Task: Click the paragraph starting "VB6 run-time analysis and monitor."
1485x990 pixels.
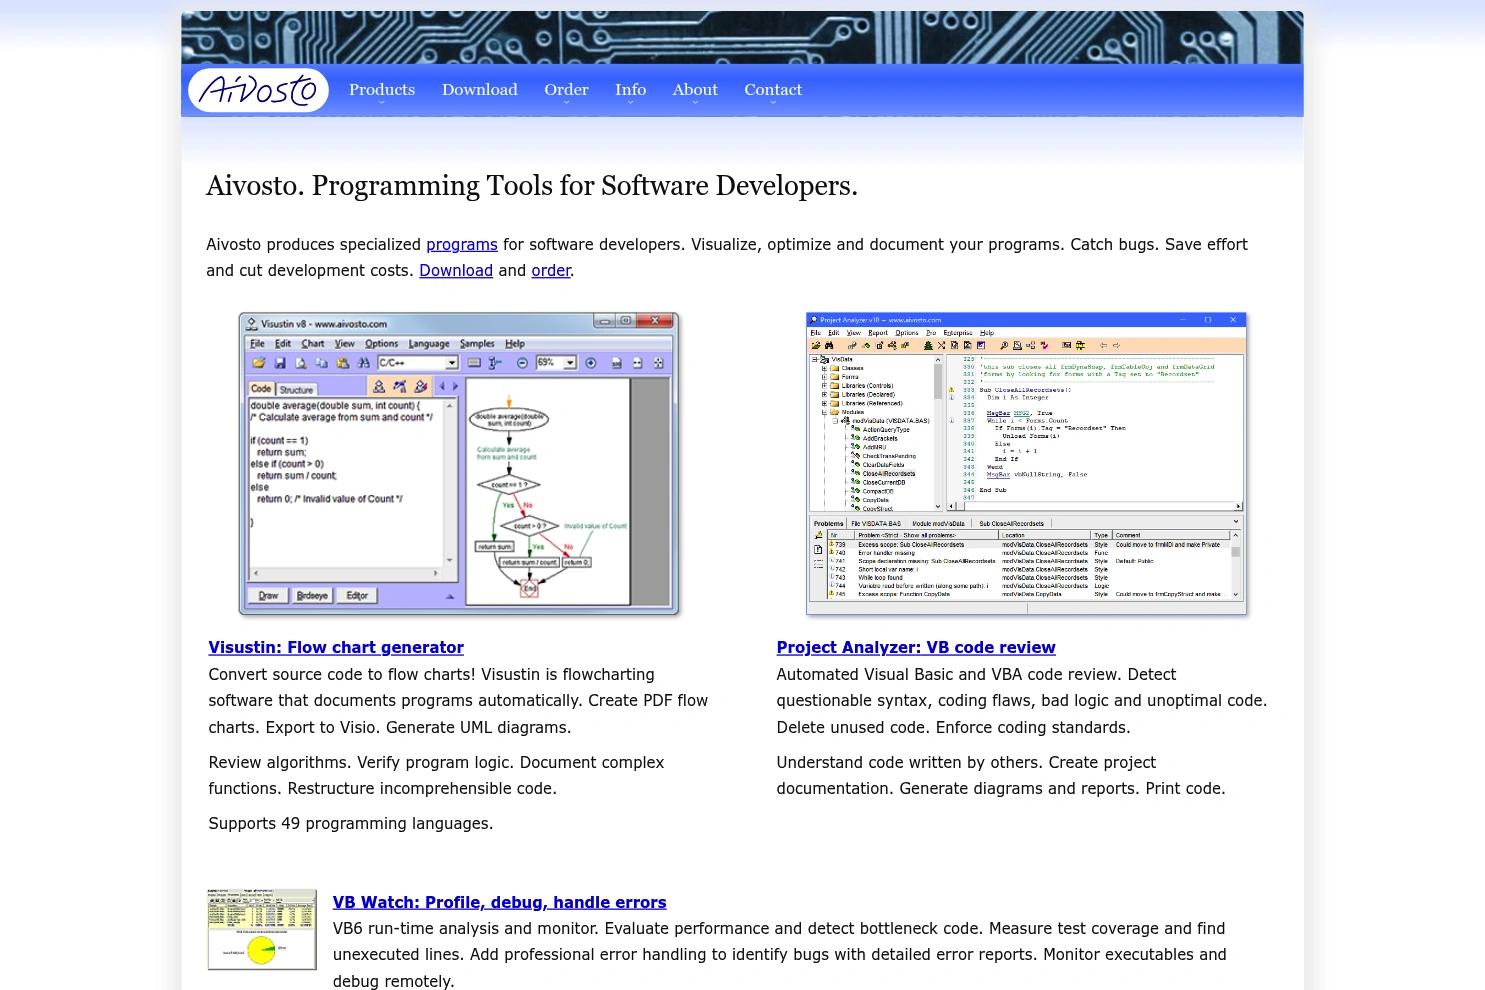Action: tap(780, 955)
